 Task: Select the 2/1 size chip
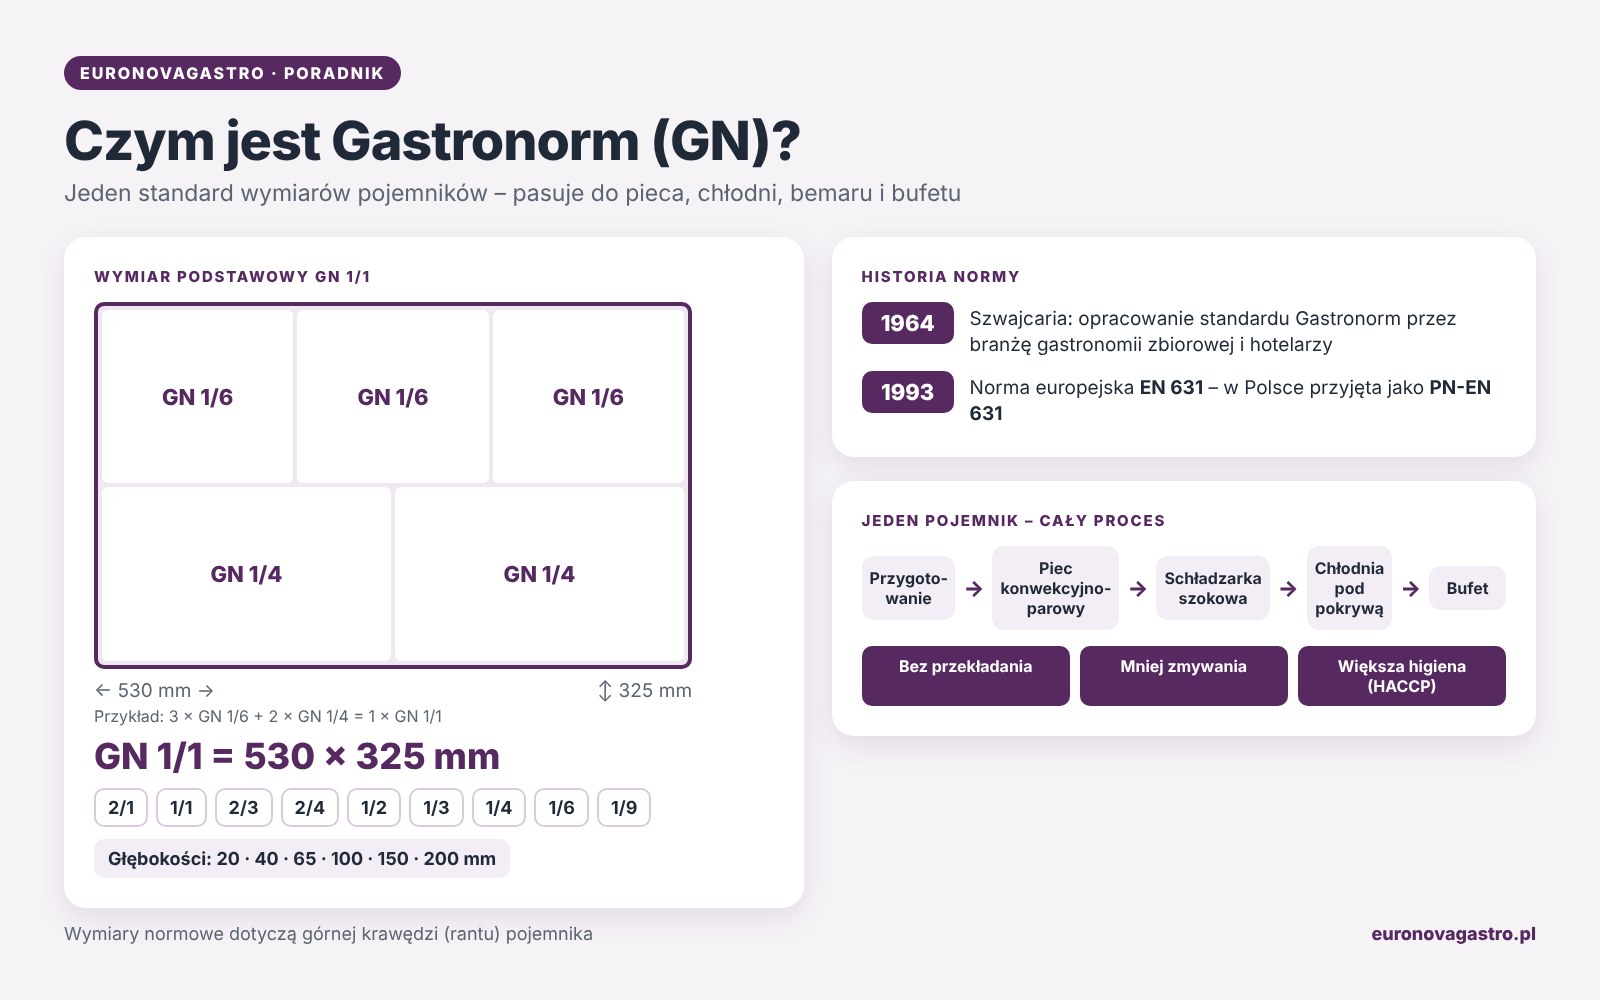121,808
